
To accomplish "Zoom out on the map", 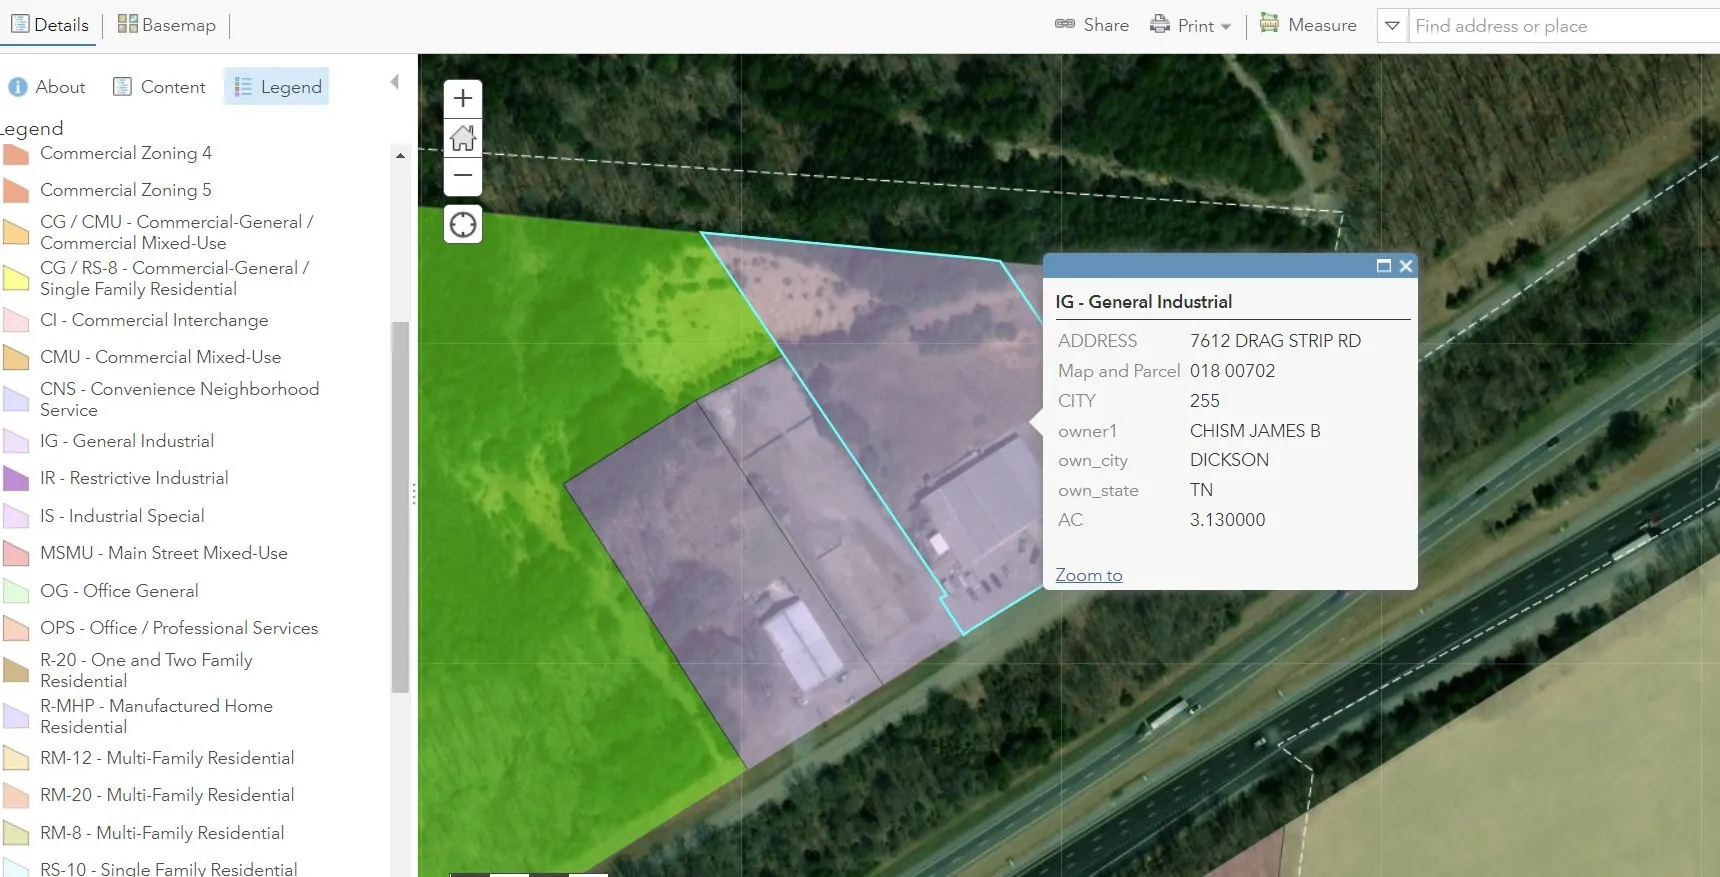I will click(463, 176).
